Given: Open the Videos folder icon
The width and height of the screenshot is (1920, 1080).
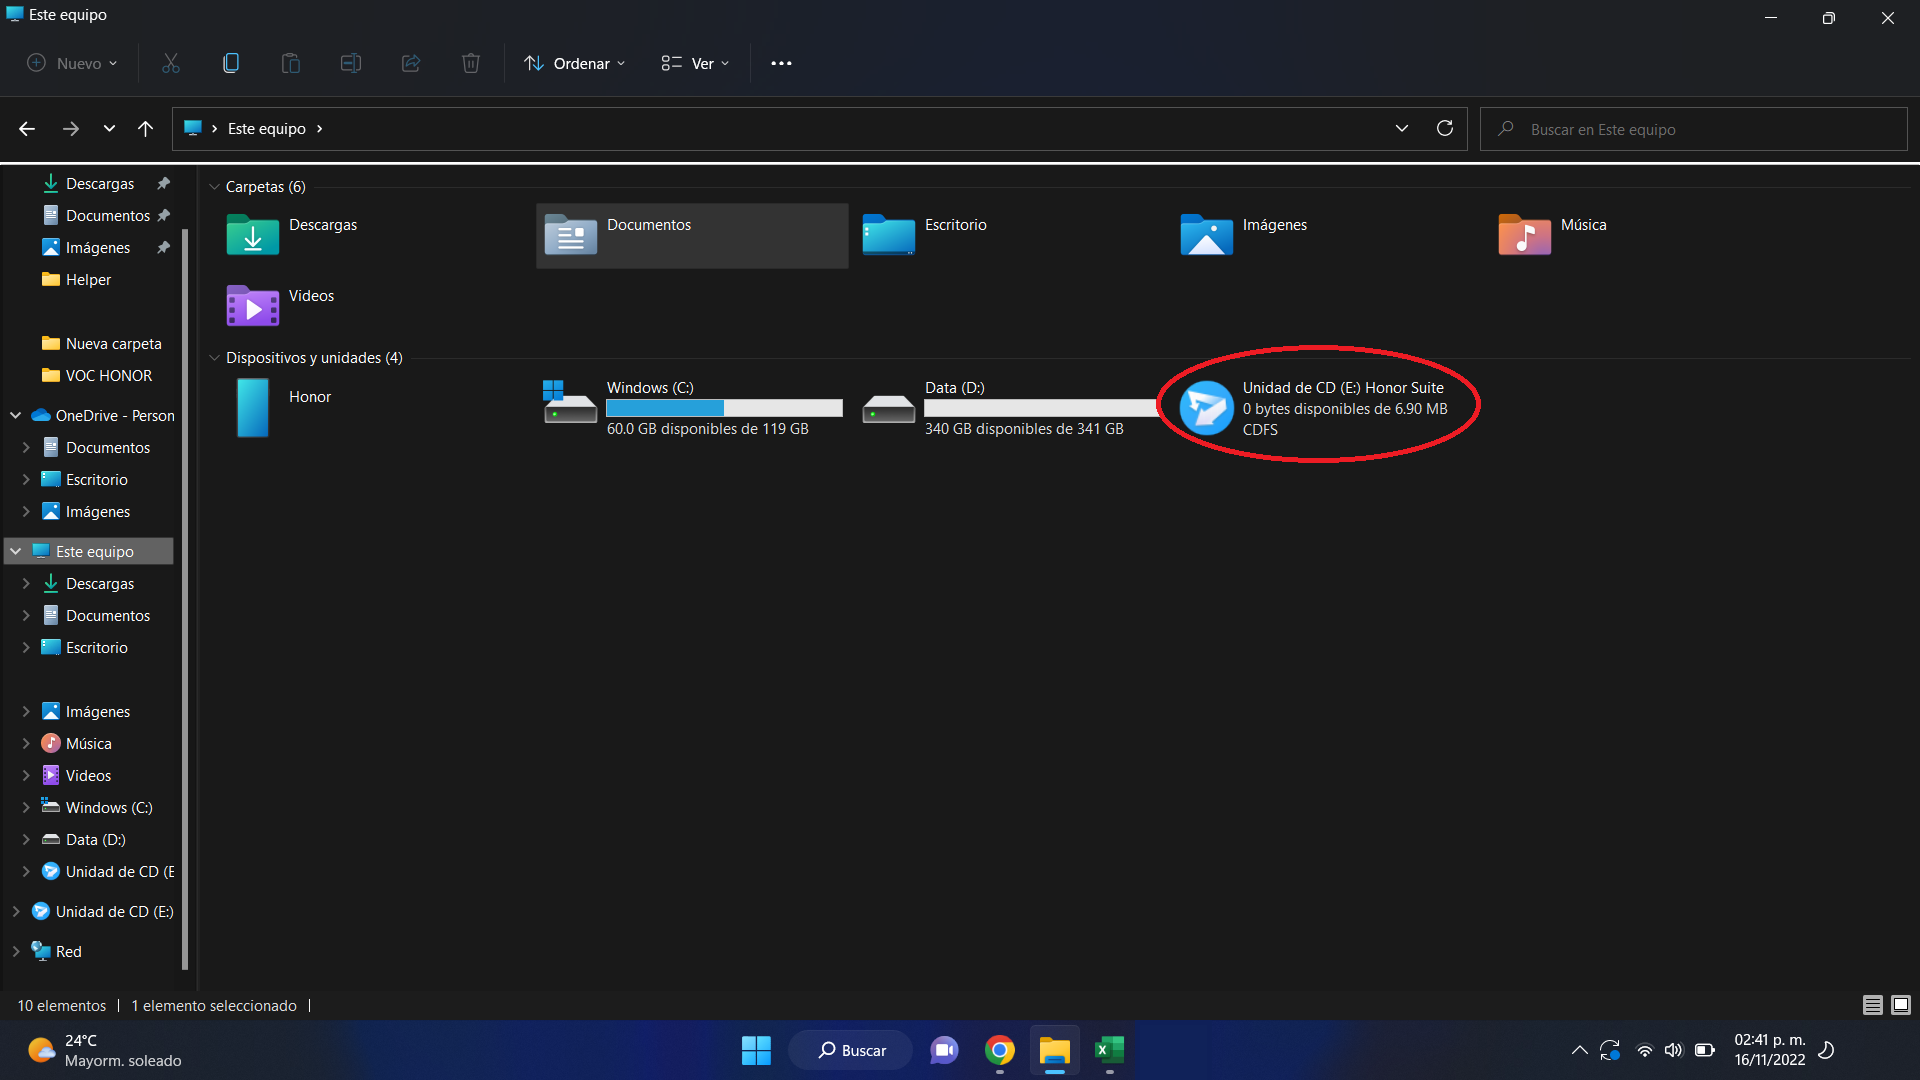Looking at the screenshot, I should [253, 307].
